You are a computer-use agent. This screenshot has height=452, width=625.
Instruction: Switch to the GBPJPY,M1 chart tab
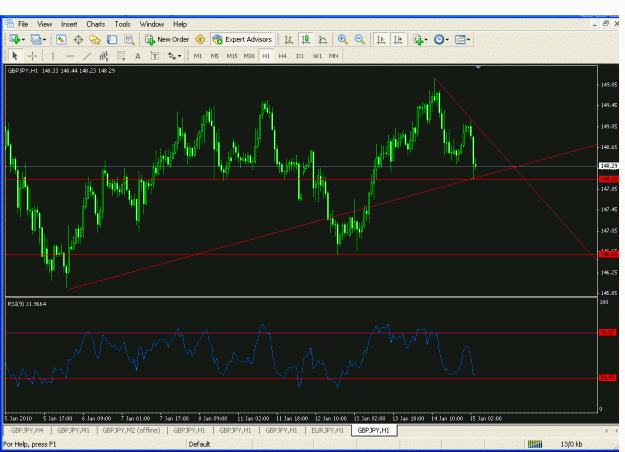coord(73,430)
